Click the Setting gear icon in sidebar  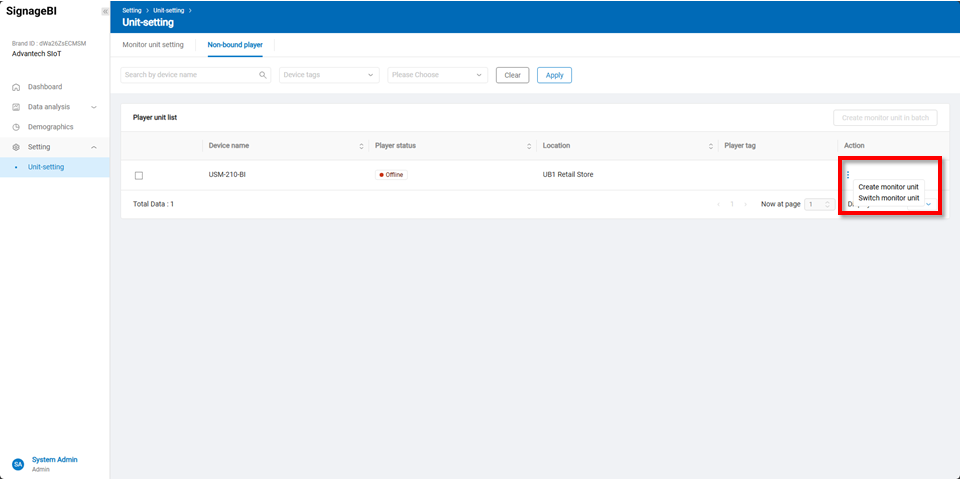(16, 147)
